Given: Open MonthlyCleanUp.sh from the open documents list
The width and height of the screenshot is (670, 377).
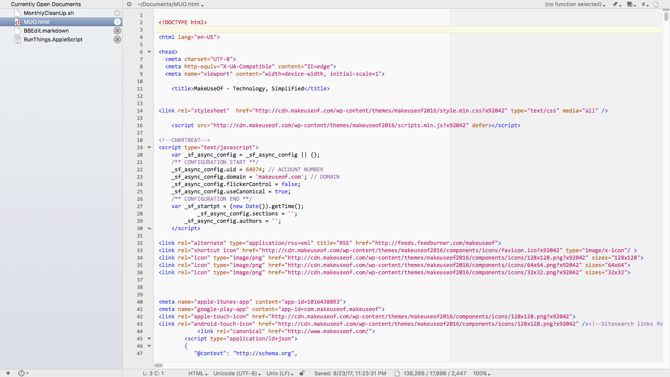Looking at the screenshot, I should coord(48,13).
